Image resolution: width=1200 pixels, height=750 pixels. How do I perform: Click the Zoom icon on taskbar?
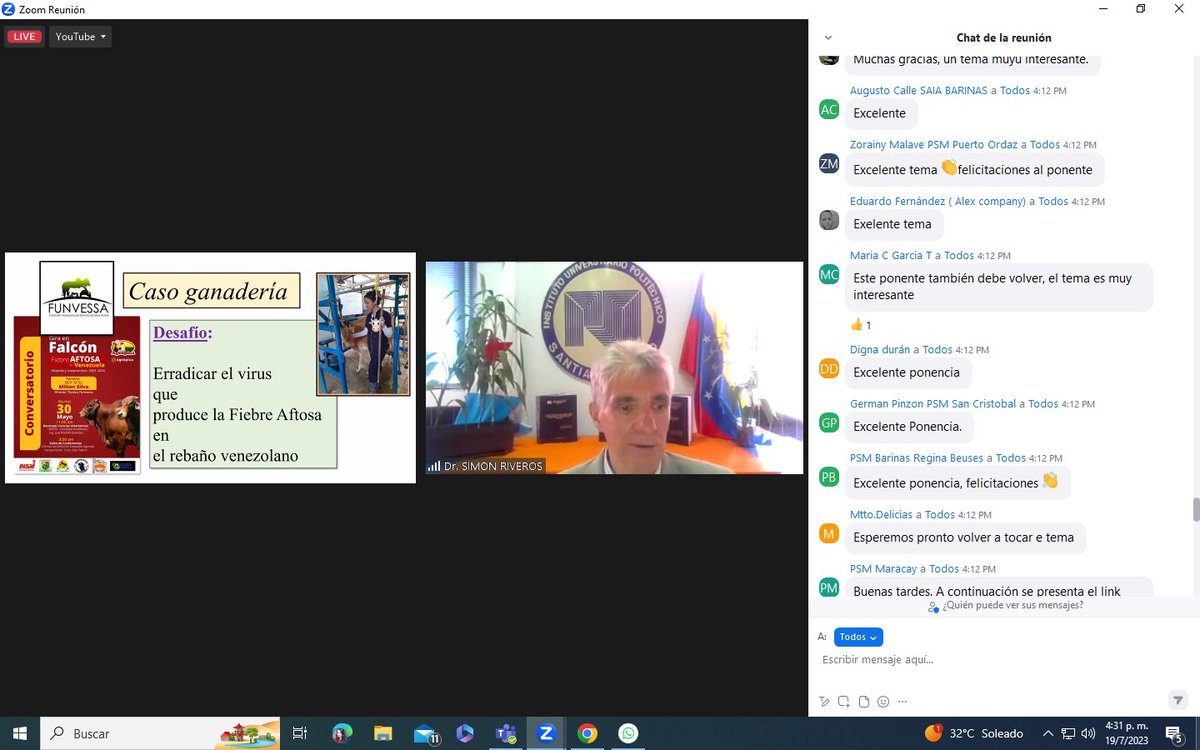point(546,733)
